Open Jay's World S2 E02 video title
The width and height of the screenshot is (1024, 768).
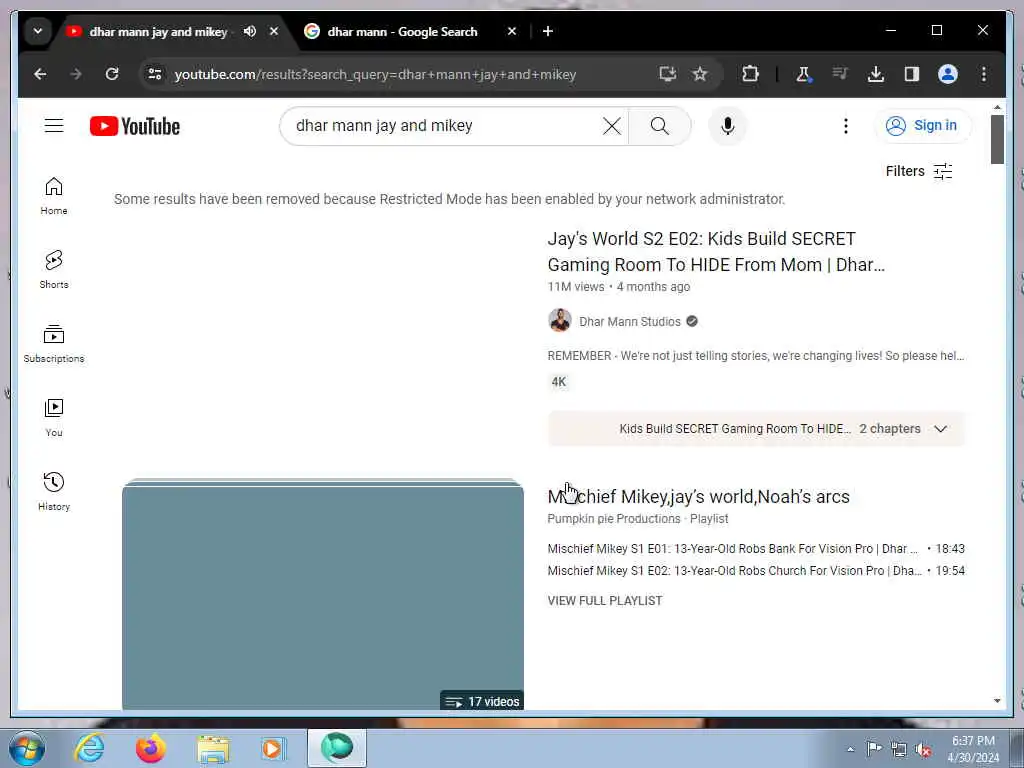[x=716, y=251]
